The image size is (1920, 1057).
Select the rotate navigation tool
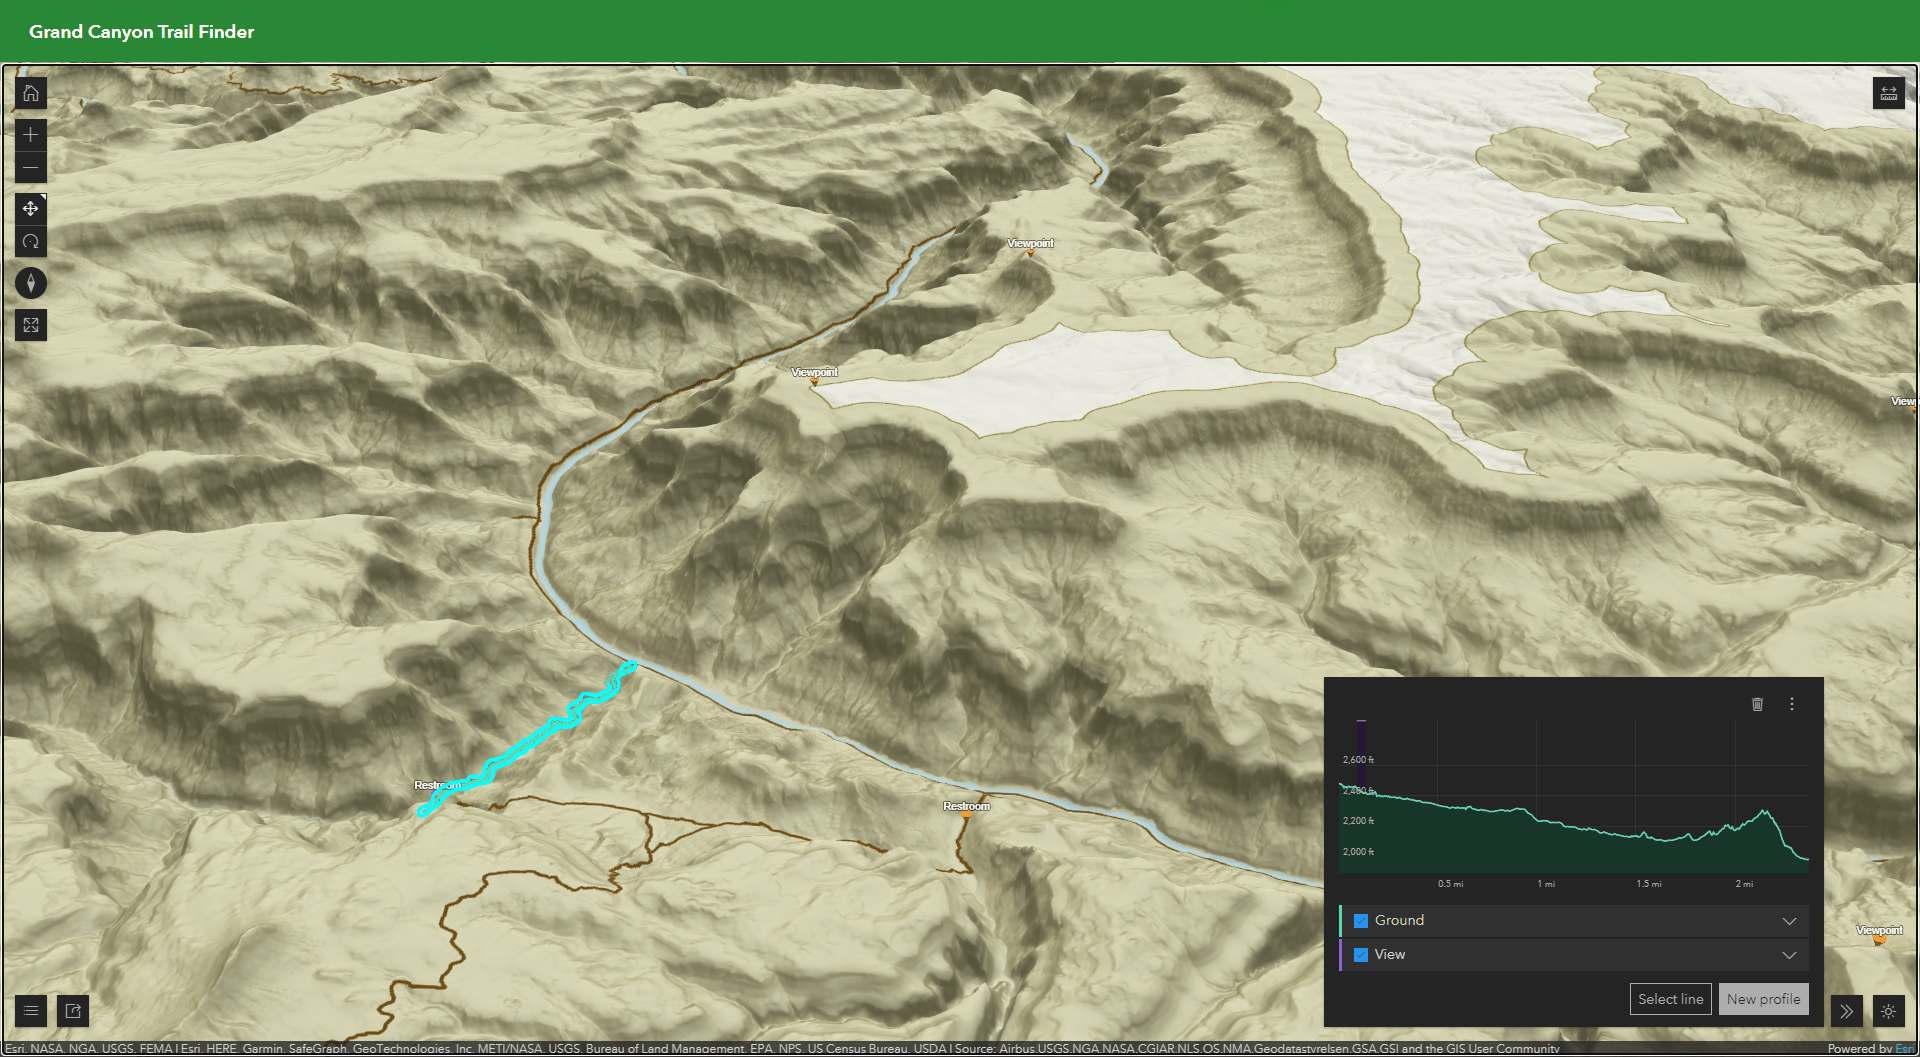tap(31, 241)
